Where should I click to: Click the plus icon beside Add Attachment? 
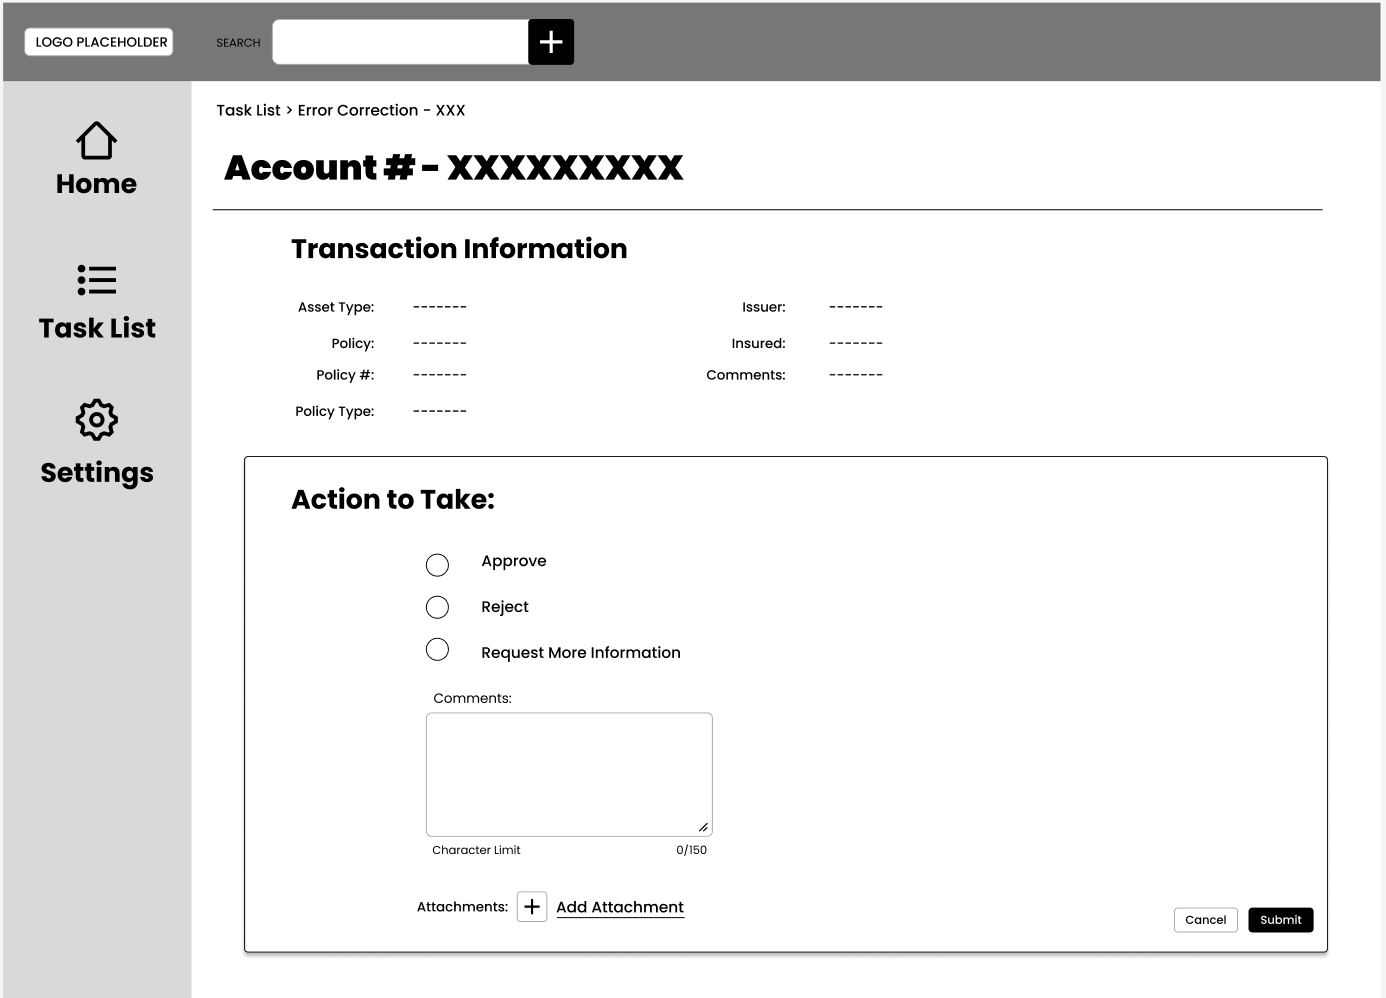[x=531, y=906]
